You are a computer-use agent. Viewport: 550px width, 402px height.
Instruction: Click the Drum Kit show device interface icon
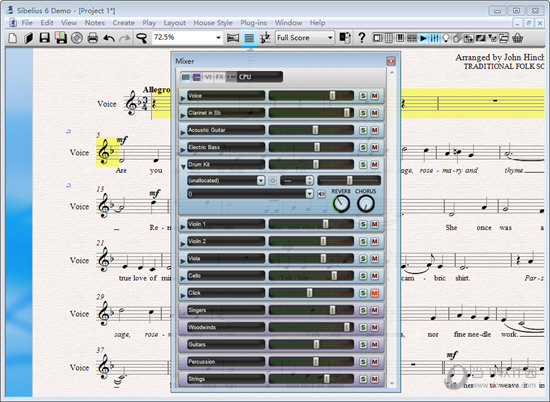(272, 181)
